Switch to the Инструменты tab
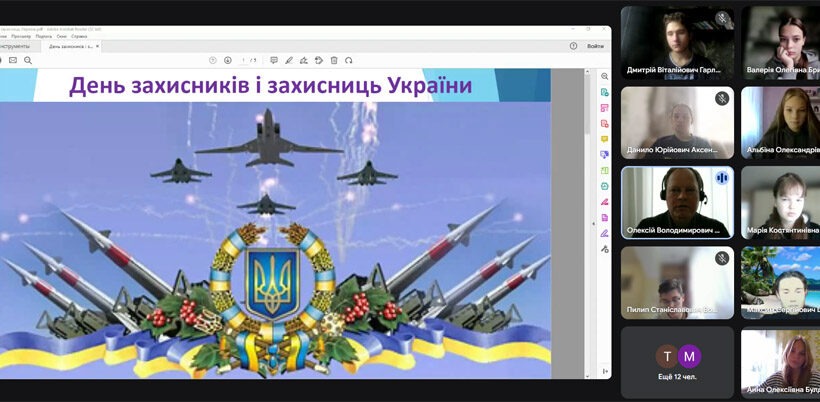 point(14,45)
